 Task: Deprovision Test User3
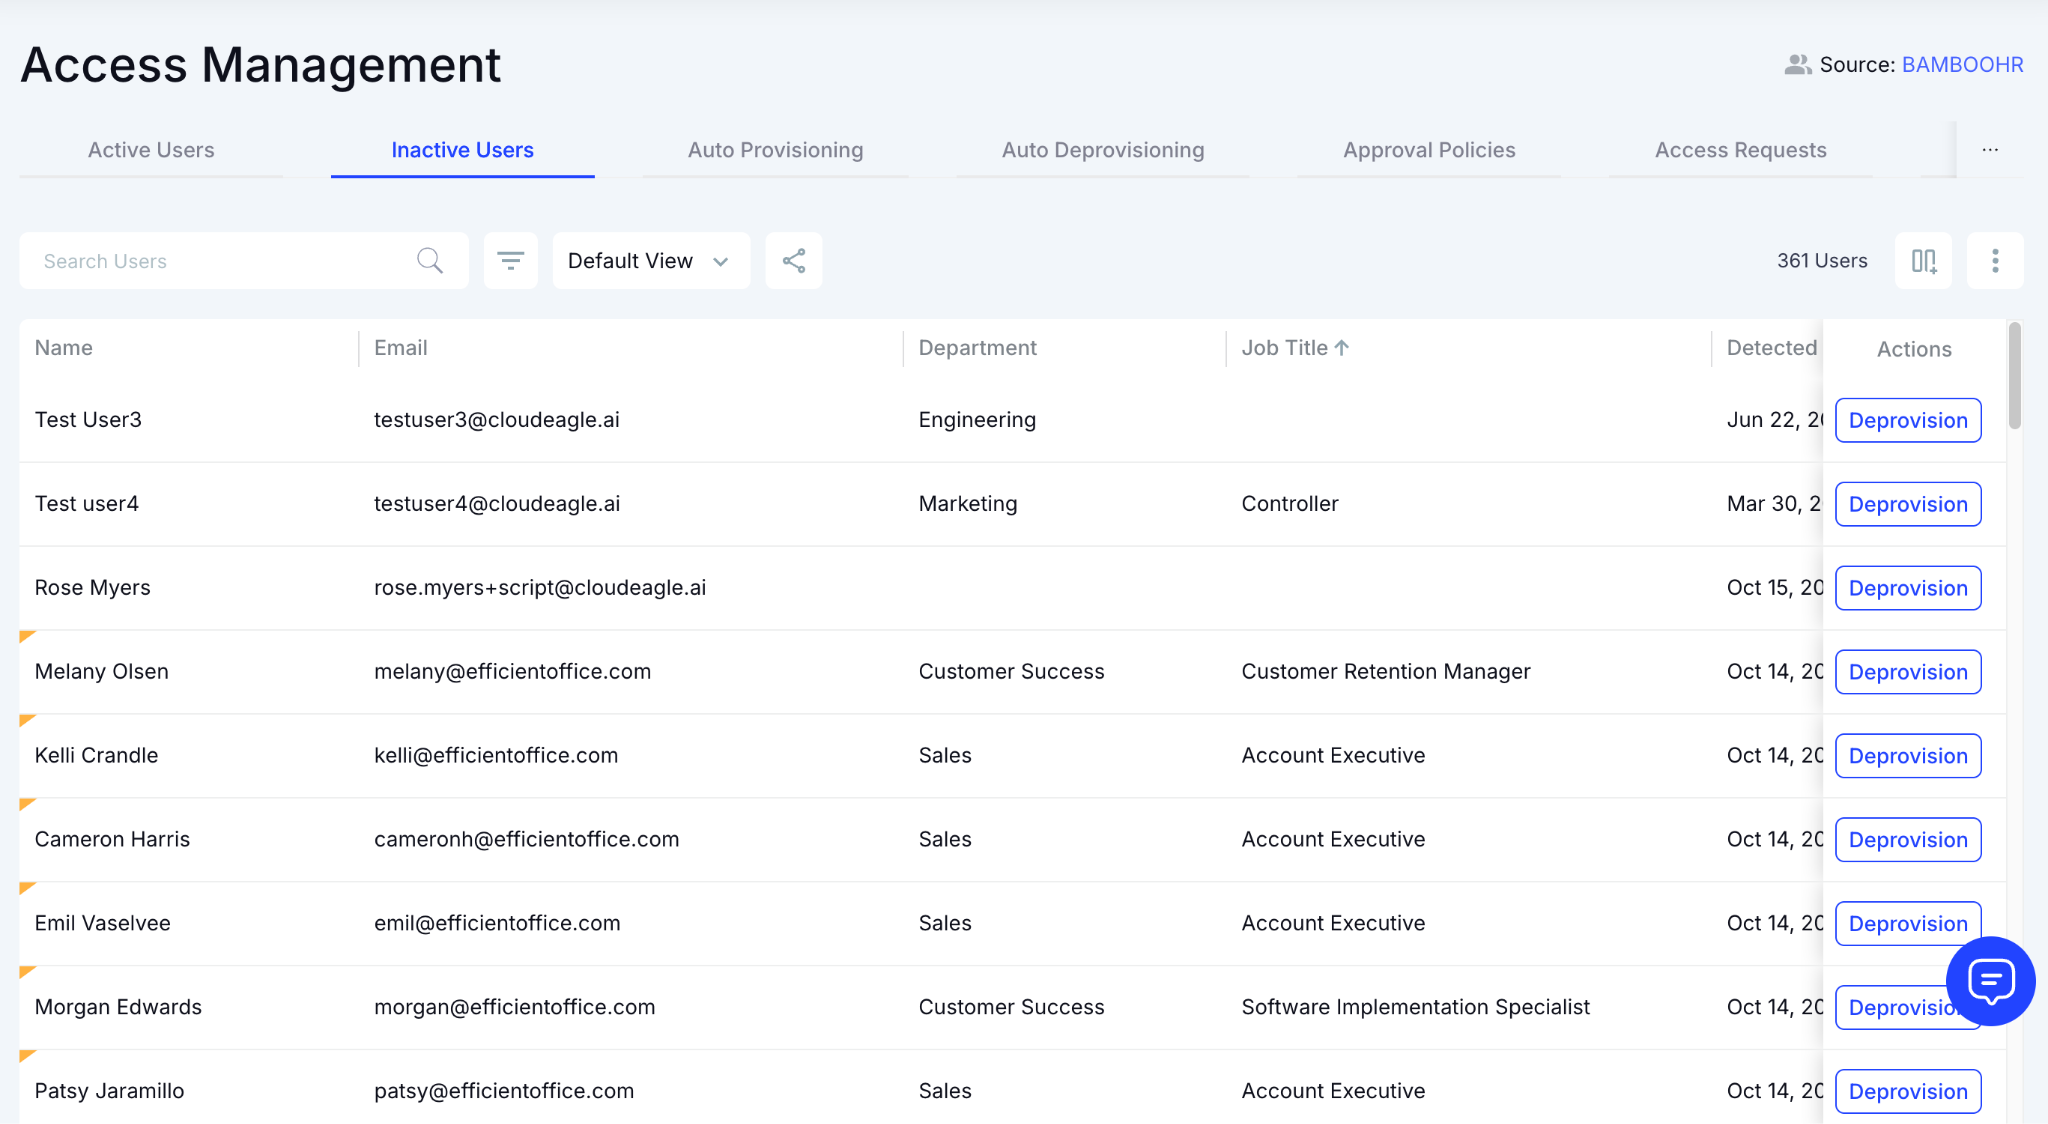pyautogui.click(x=1907, y=420)
